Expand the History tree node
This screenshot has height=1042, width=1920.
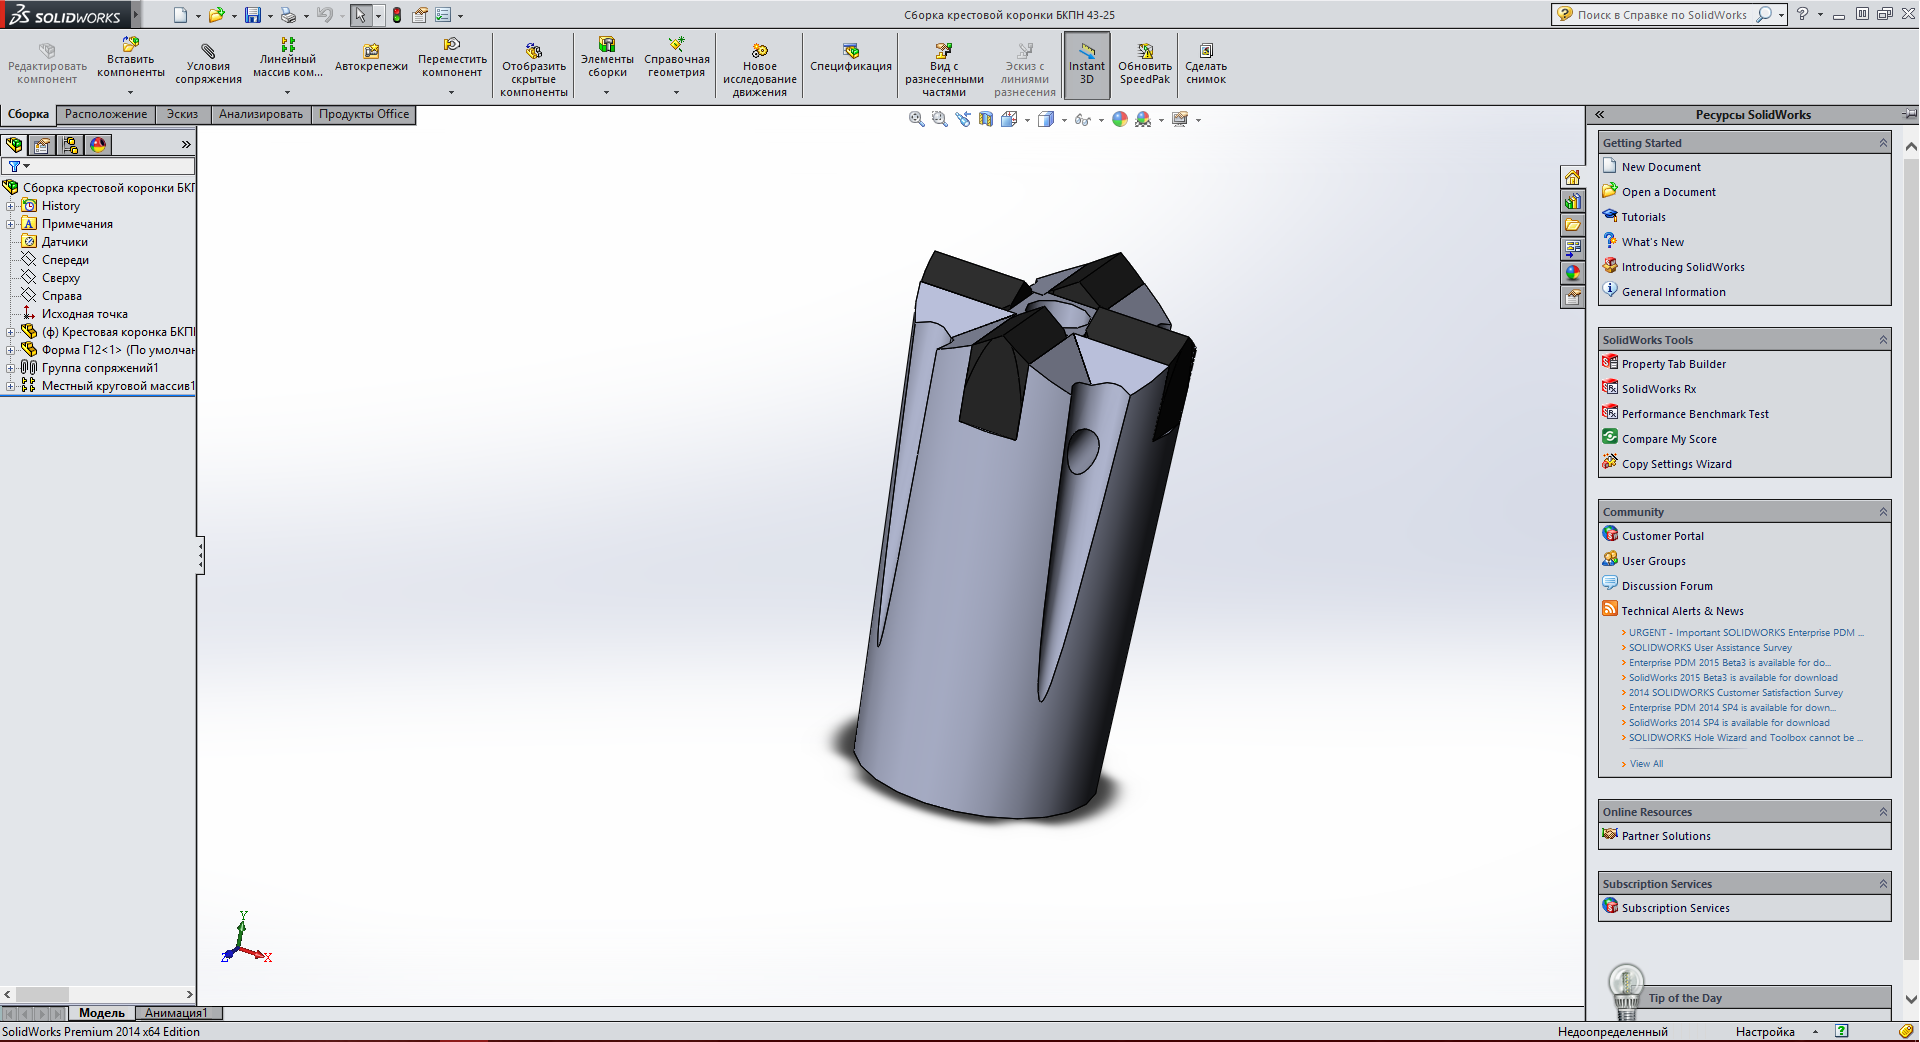click(11, 206)
